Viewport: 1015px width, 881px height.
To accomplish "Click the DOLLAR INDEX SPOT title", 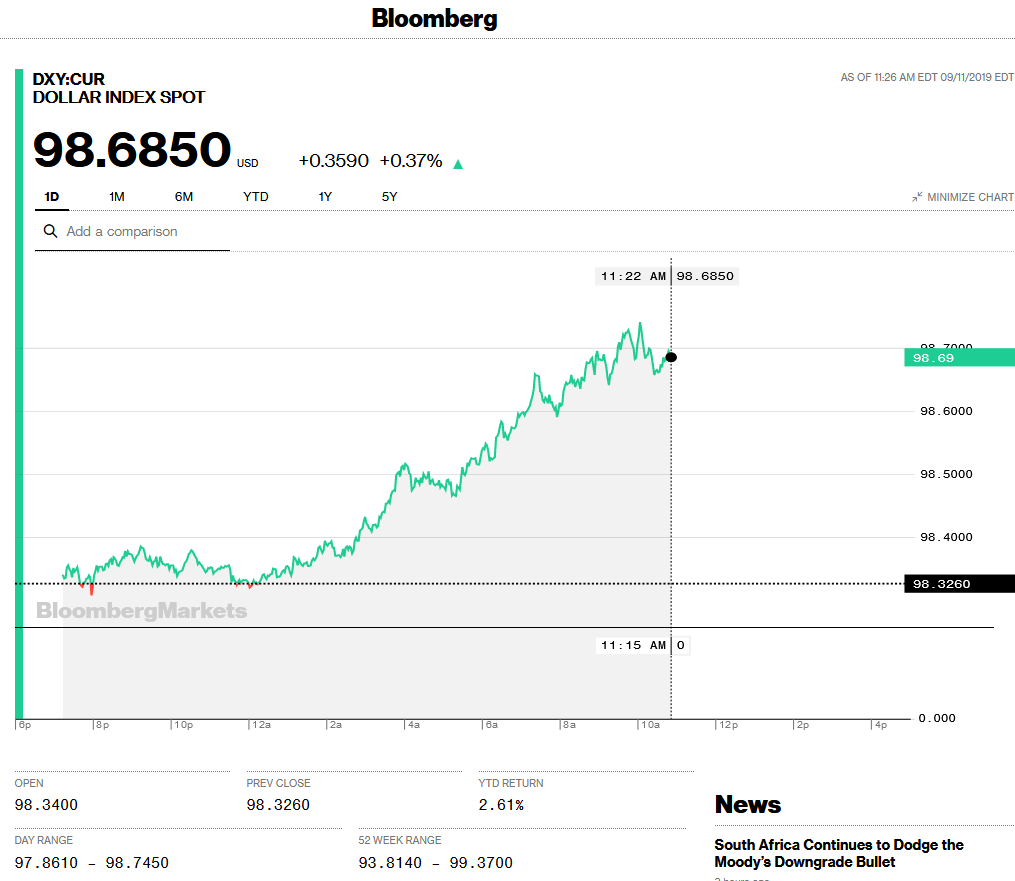I will (119, 97).
